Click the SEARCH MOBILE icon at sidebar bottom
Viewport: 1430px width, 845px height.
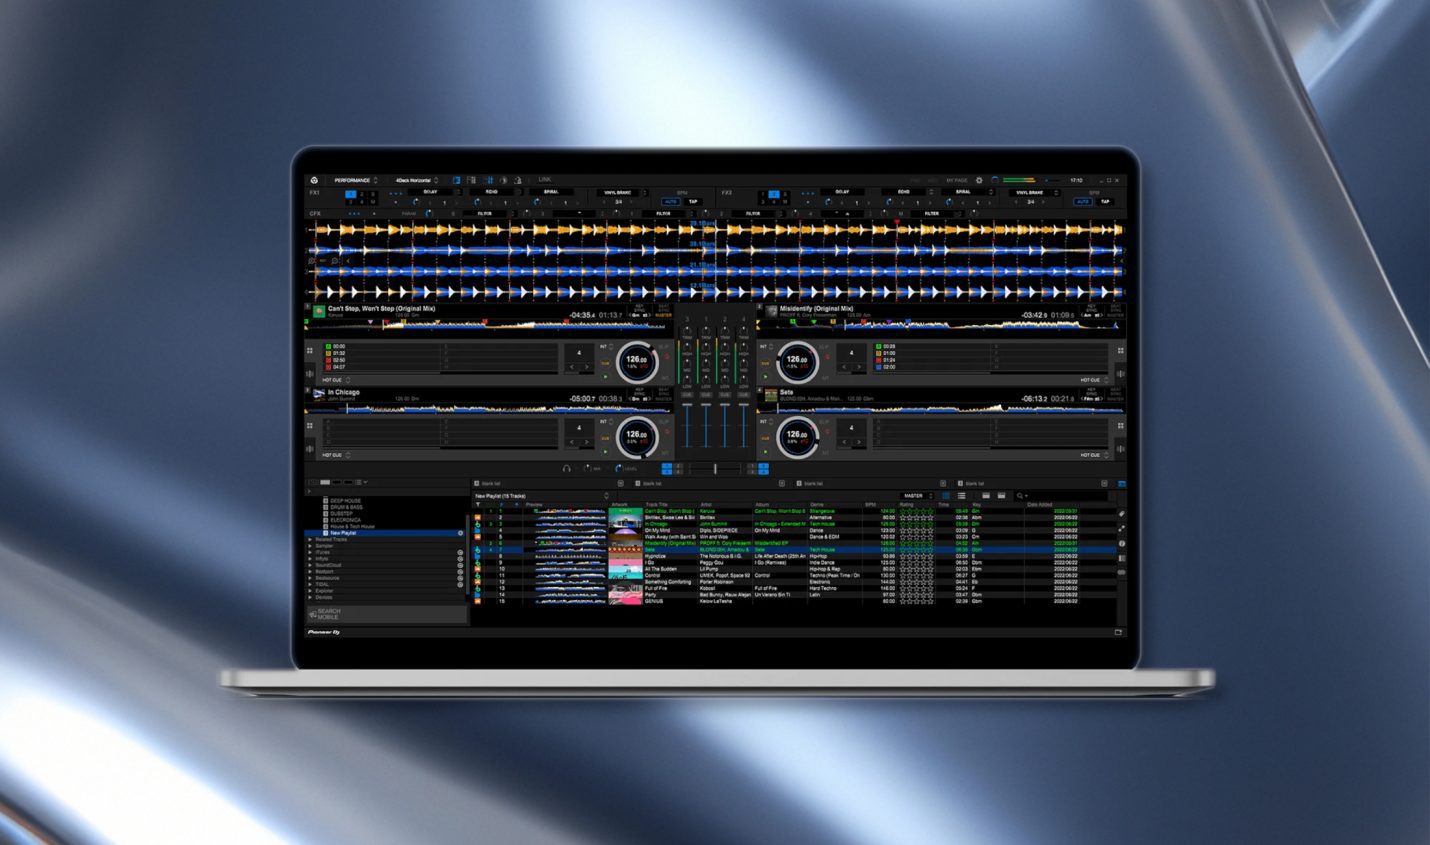pos(315,612)
